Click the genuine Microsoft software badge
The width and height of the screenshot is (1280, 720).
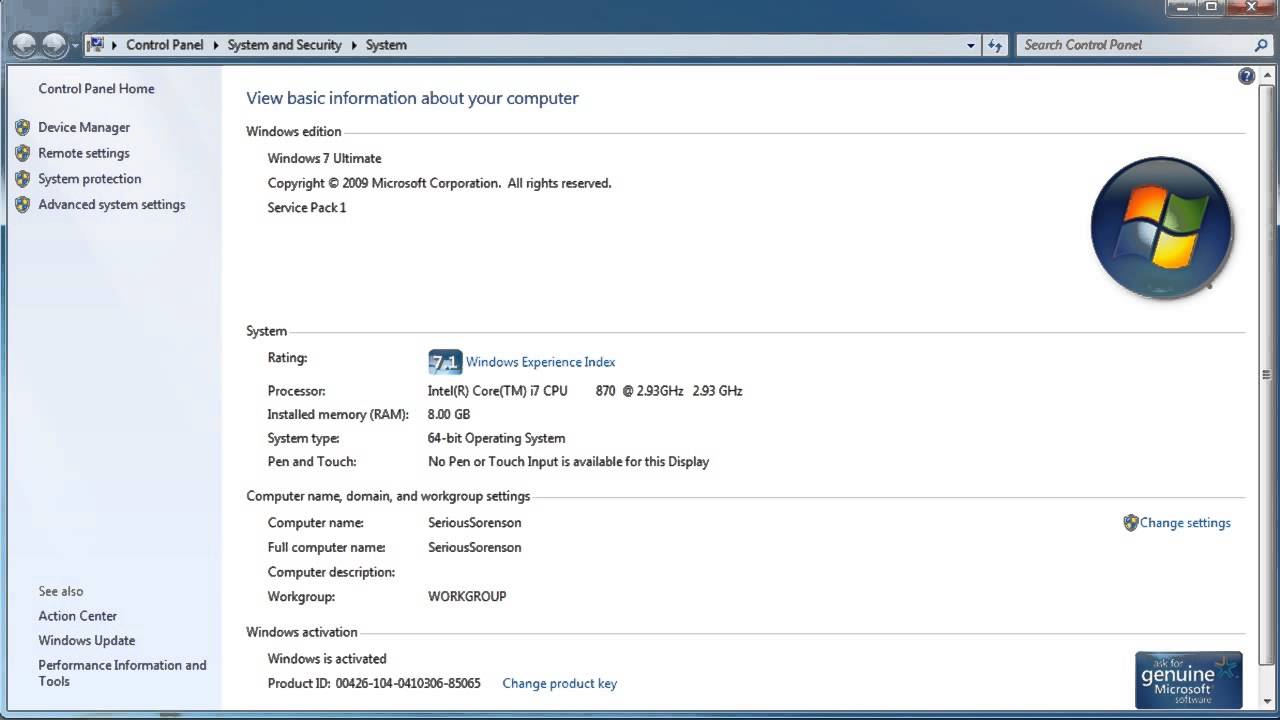click(1188, 679)
